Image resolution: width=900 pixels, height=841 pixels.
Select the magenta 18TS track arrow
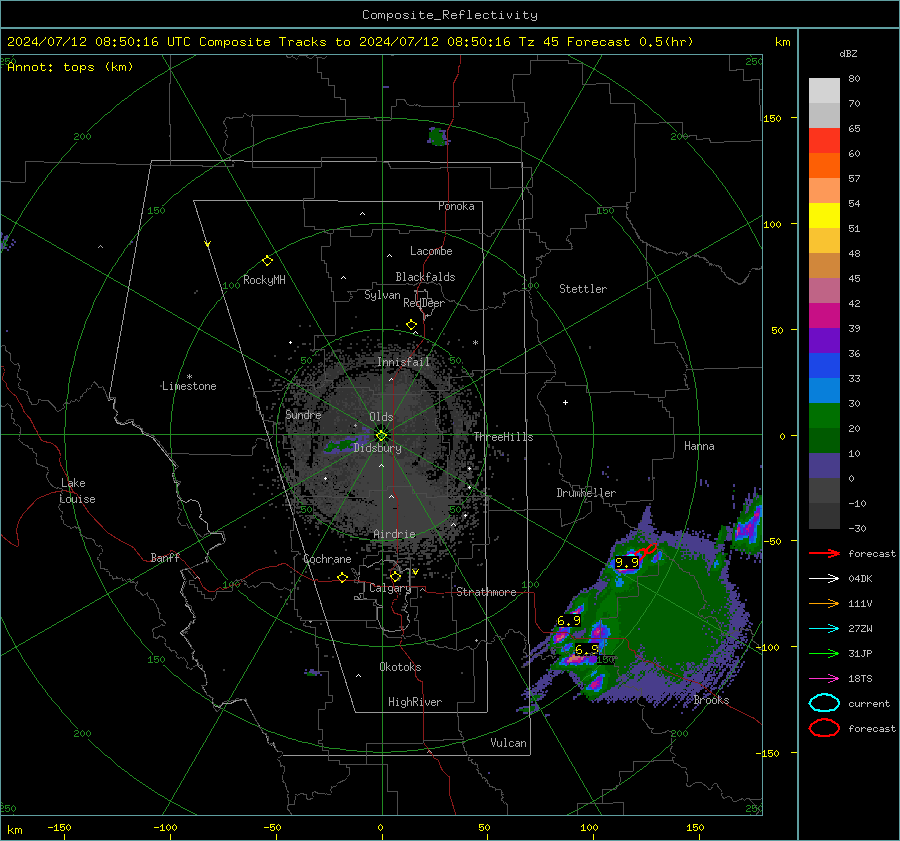tap(824, 679)
